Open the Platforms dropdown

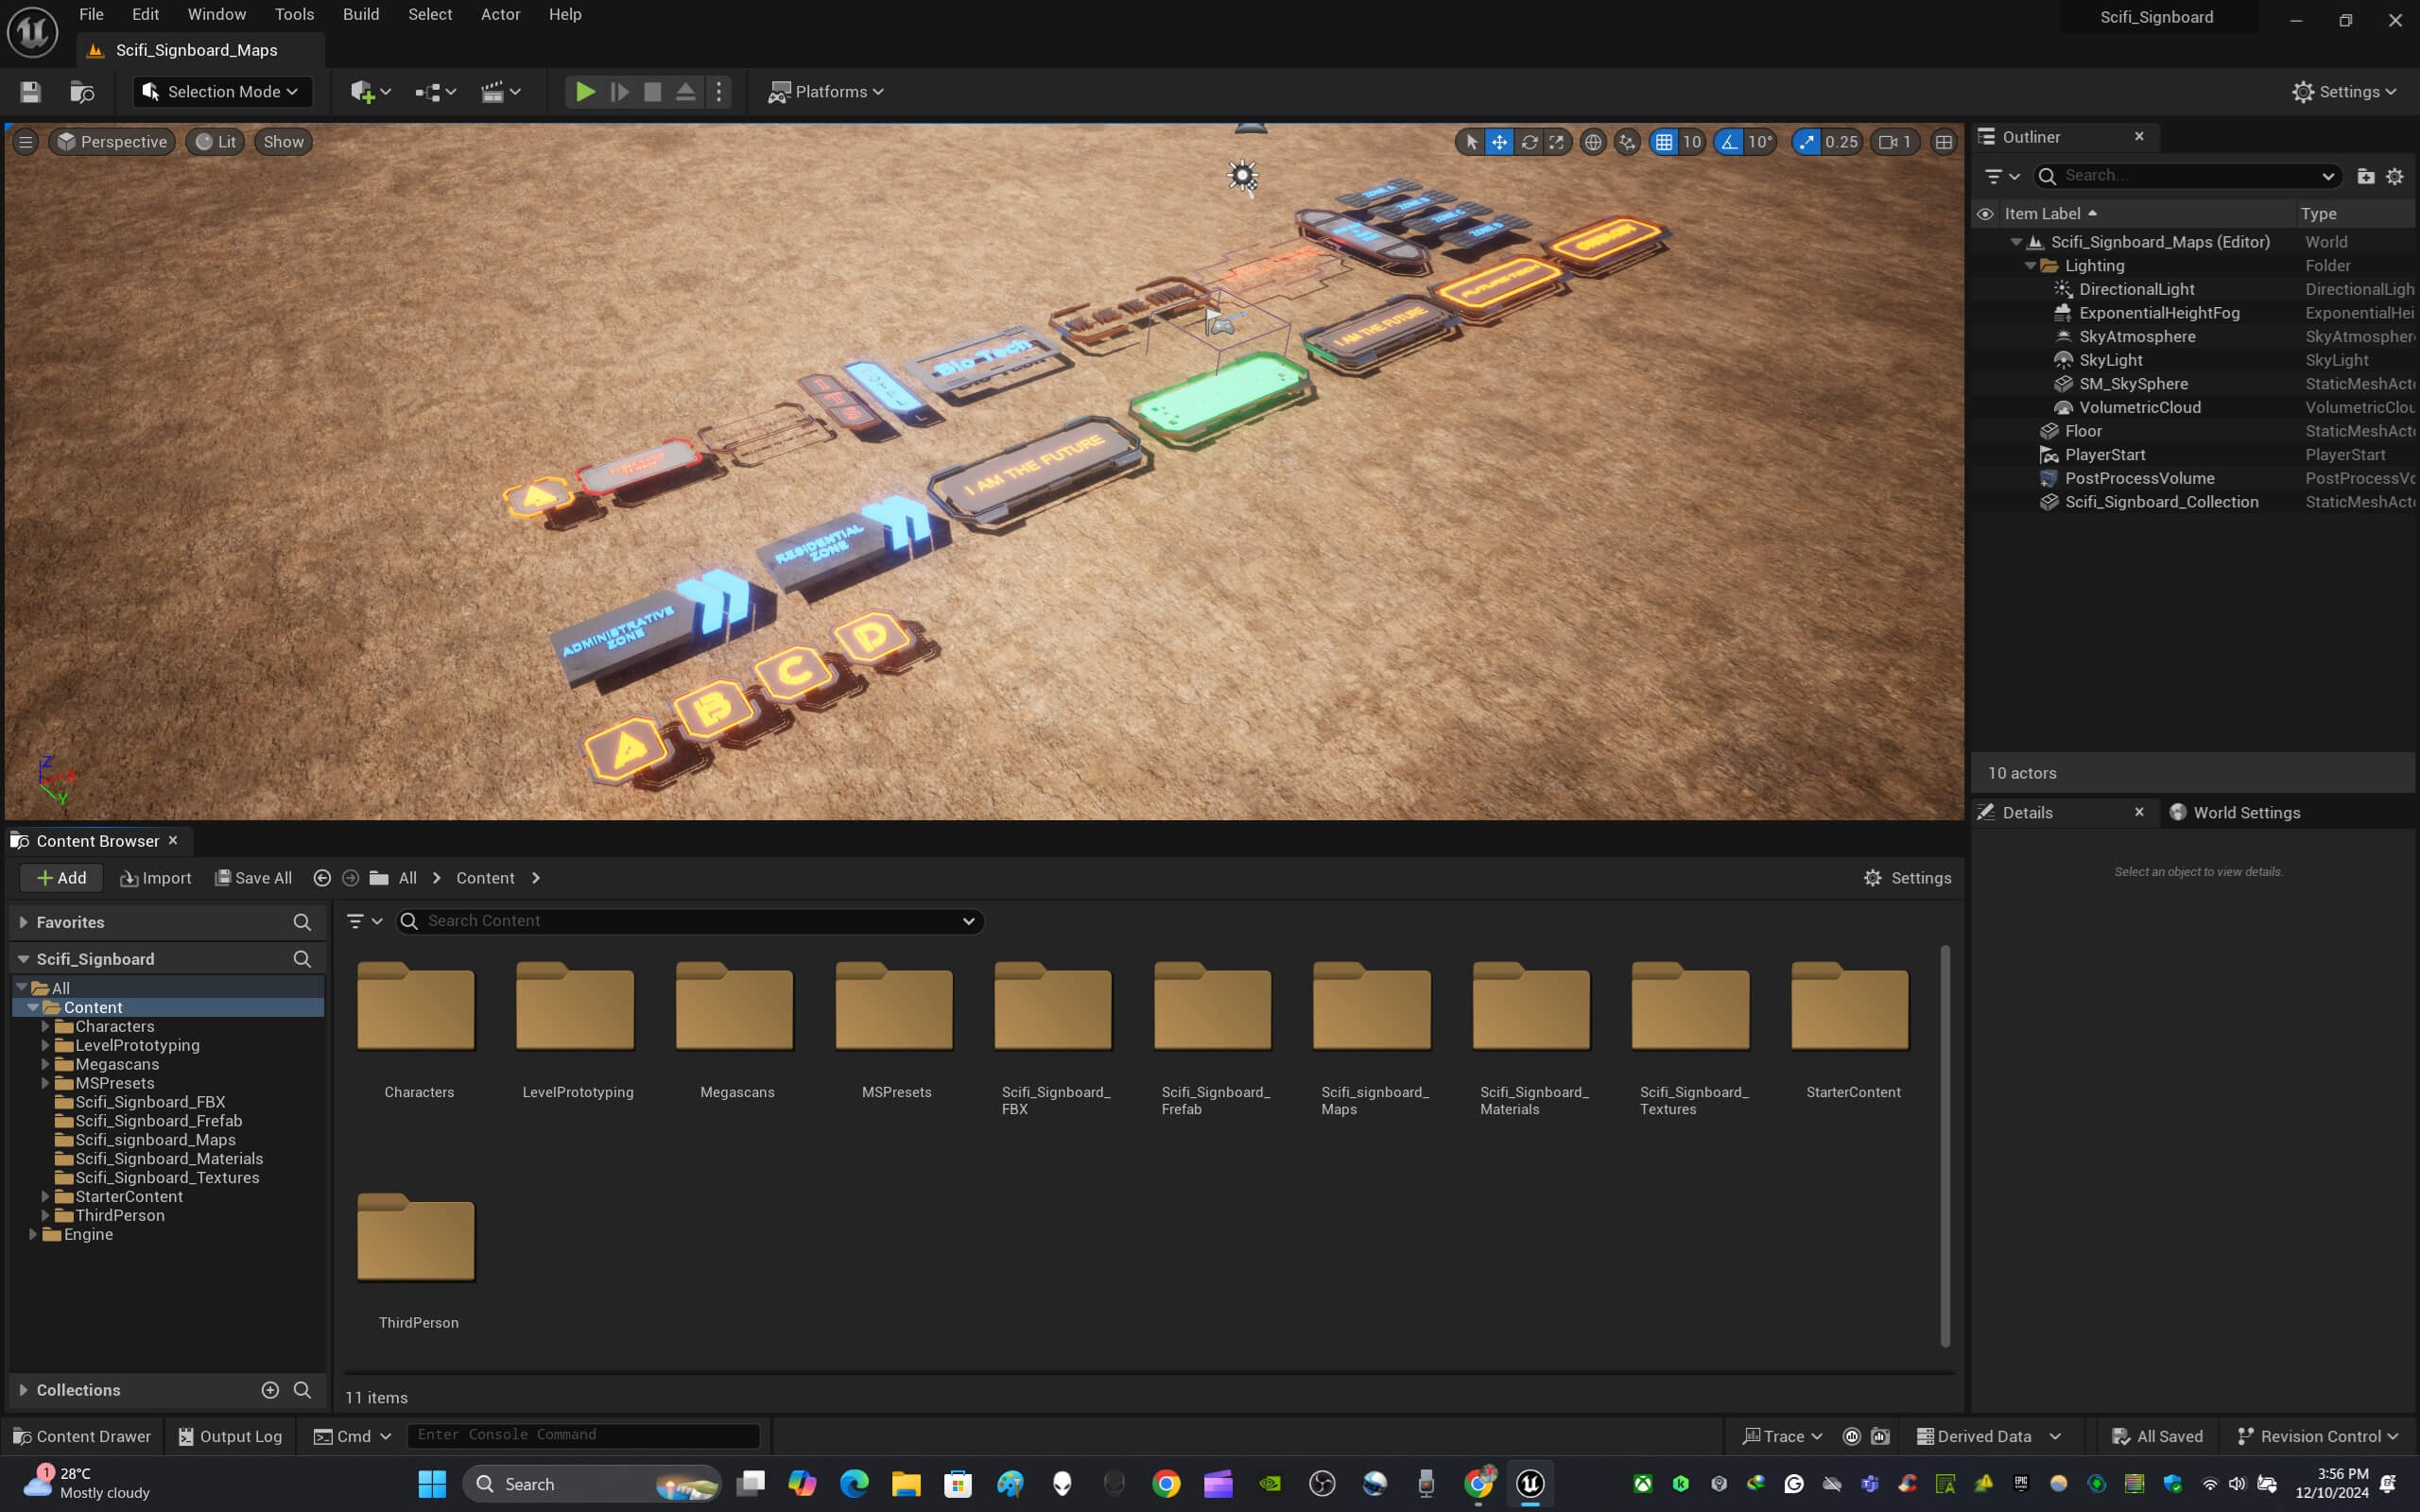825,92
